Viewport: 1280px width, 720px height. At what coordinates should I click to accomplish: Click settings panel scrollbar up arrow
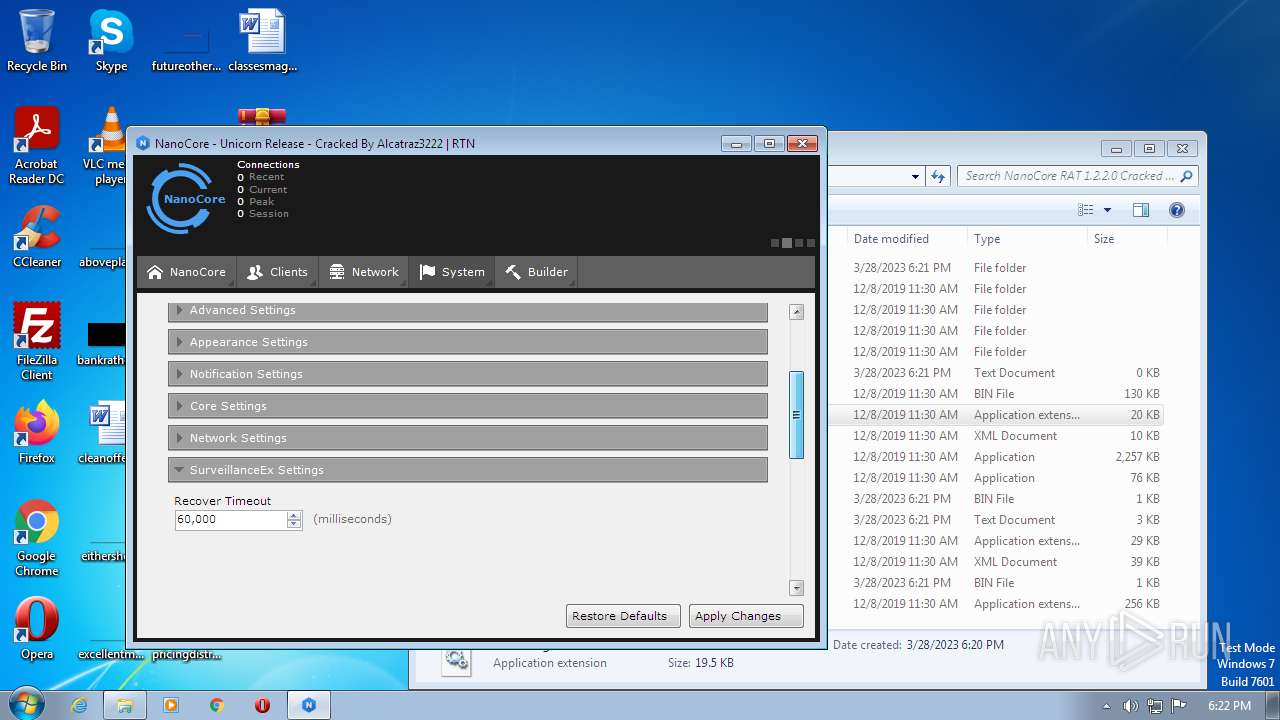tap(797, 312)
